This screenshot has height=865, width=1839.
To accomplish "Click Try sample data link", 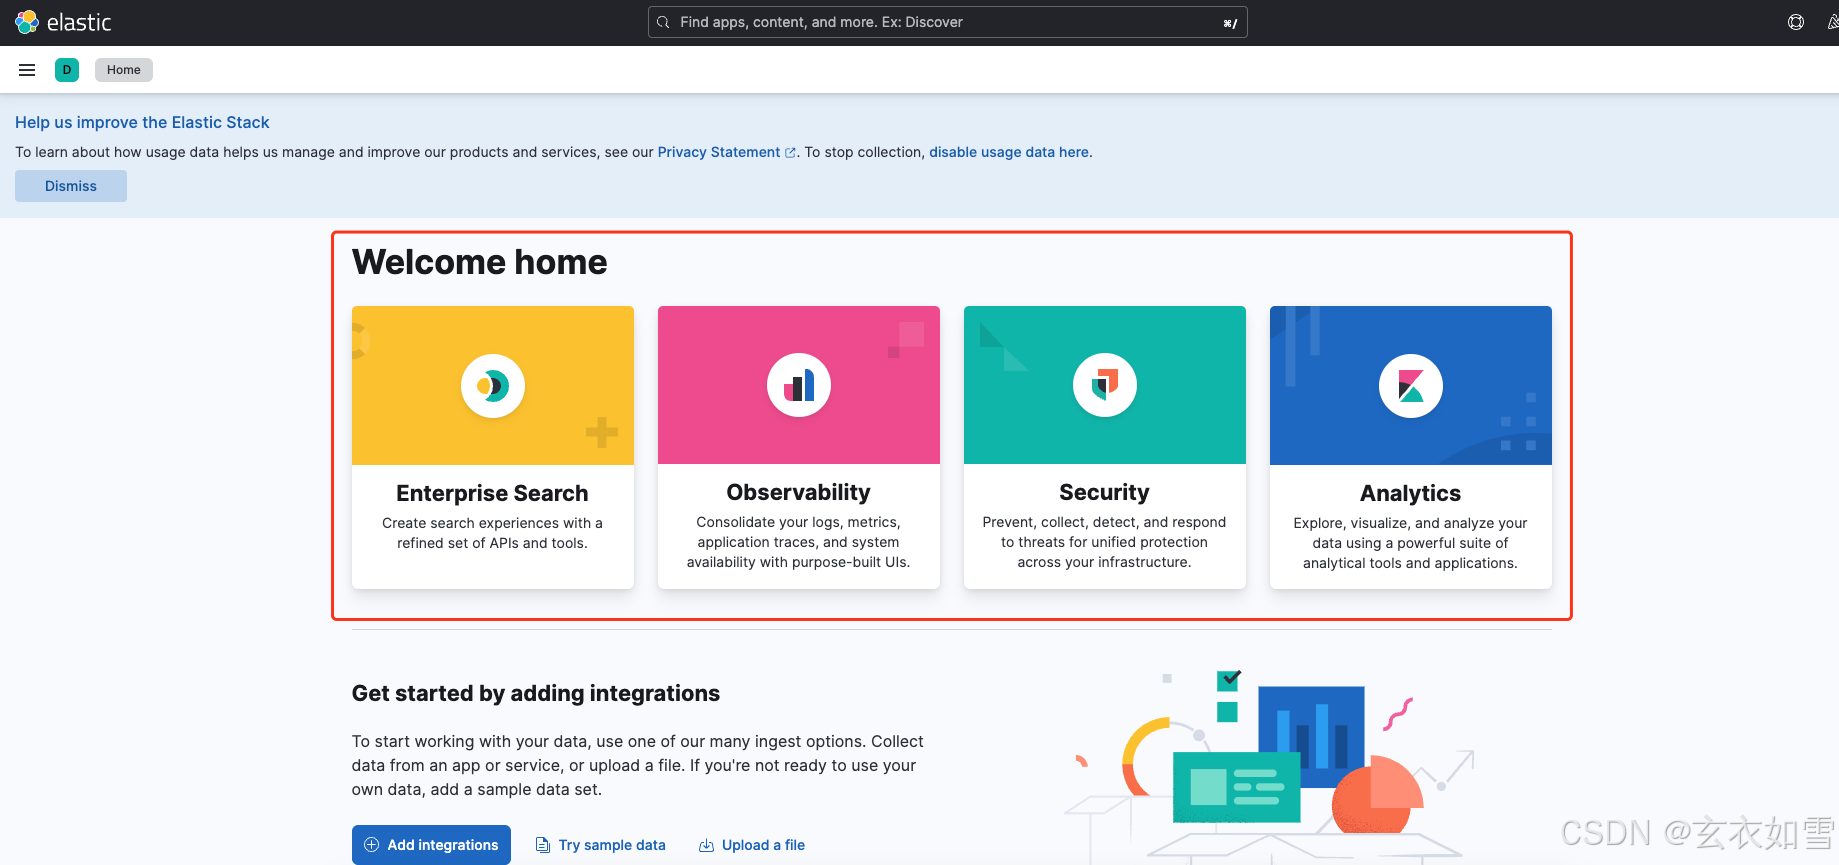I will (x=601, y=845).
